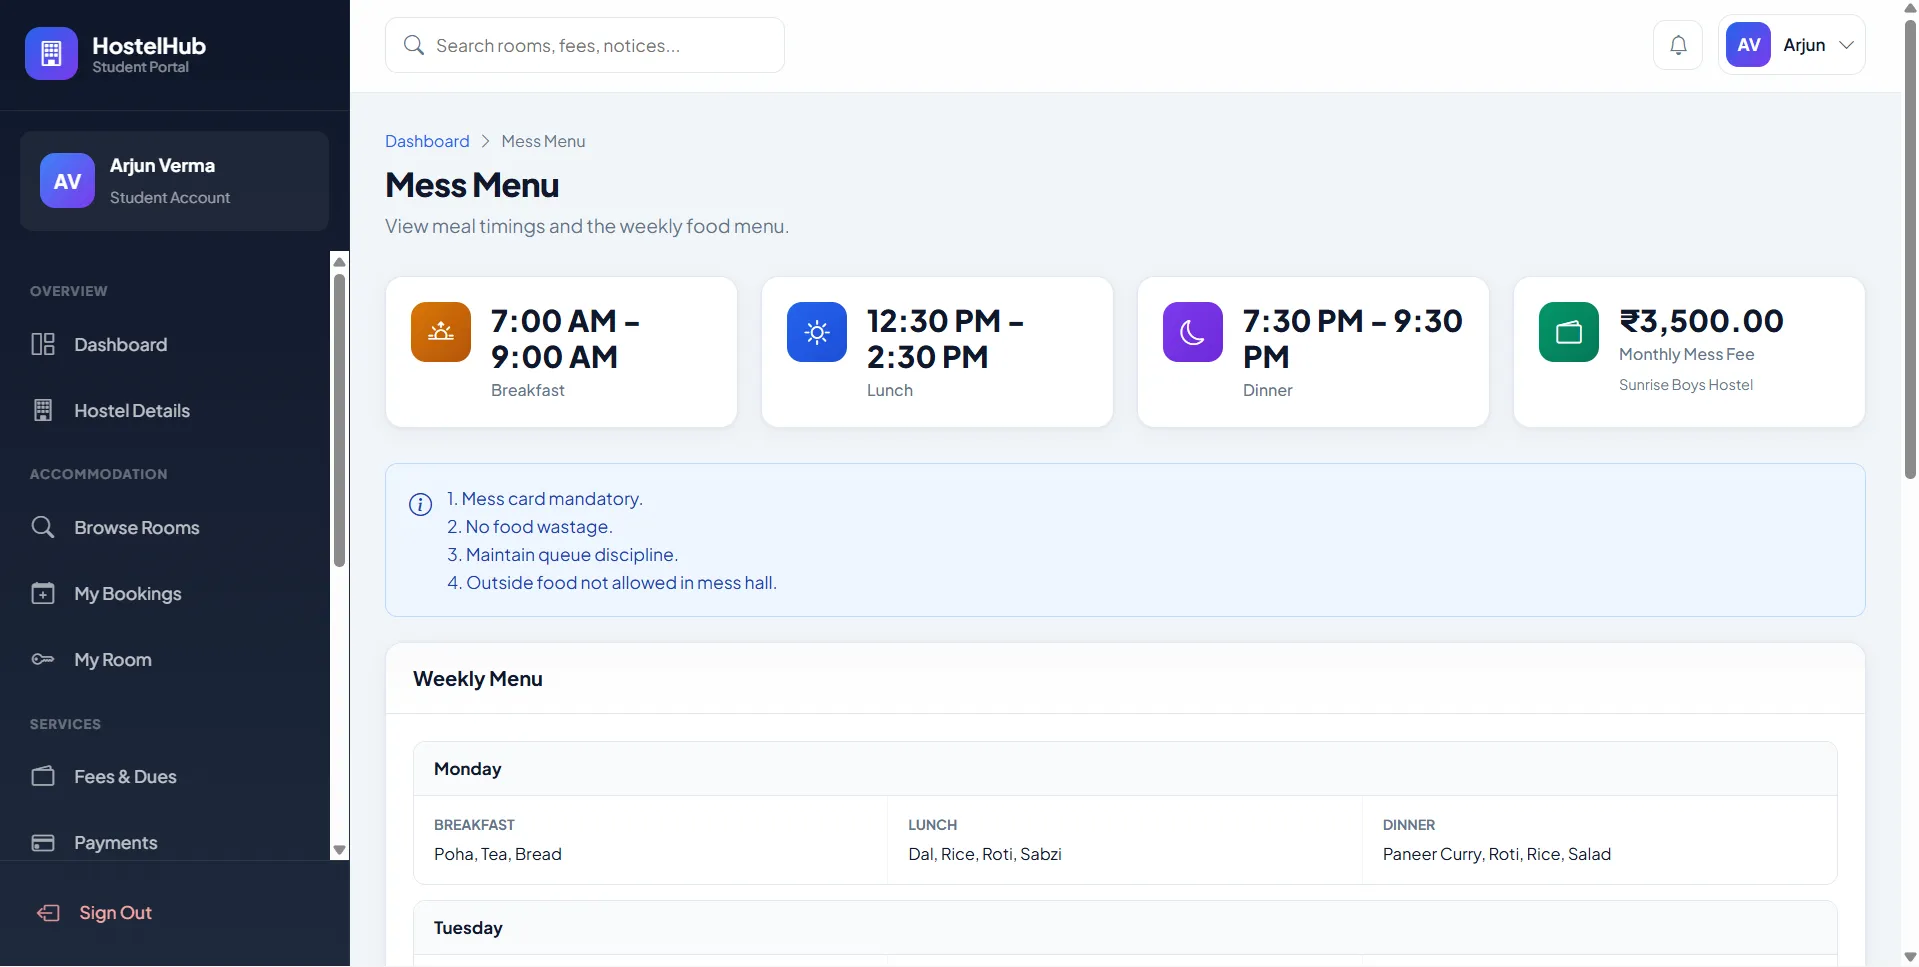Viewport: 1919px width, 967px height.
Task: Click the Sign Out arrow icon
Action: coord(48,912)
